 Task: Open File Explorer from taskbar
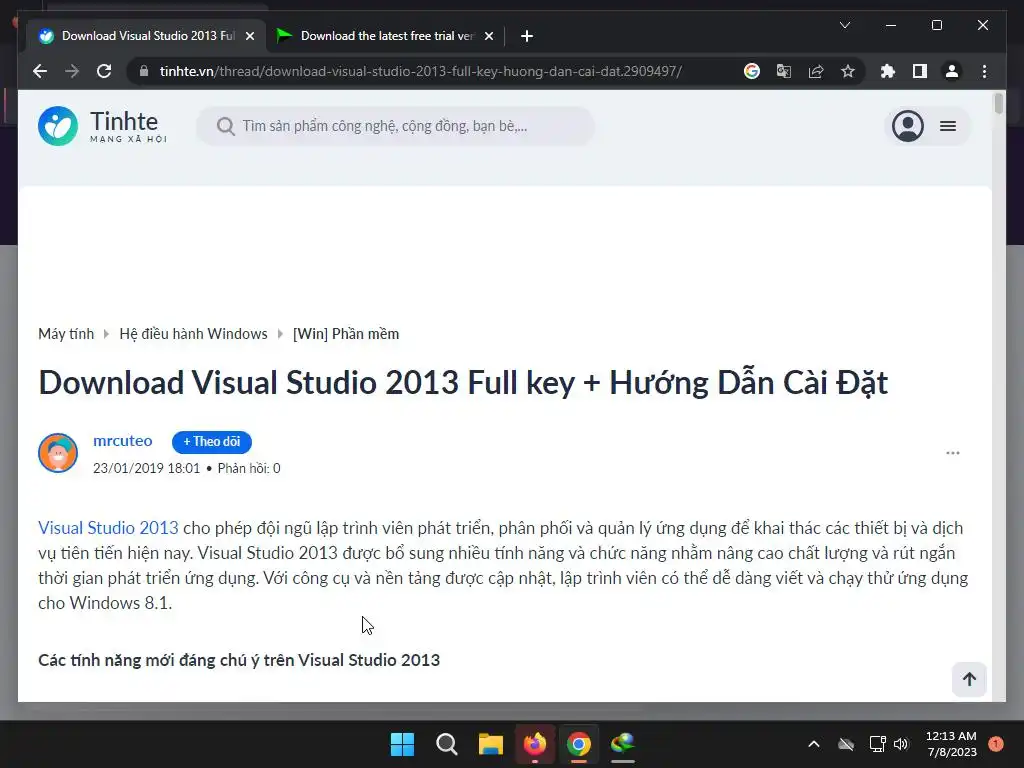[490, 744]
